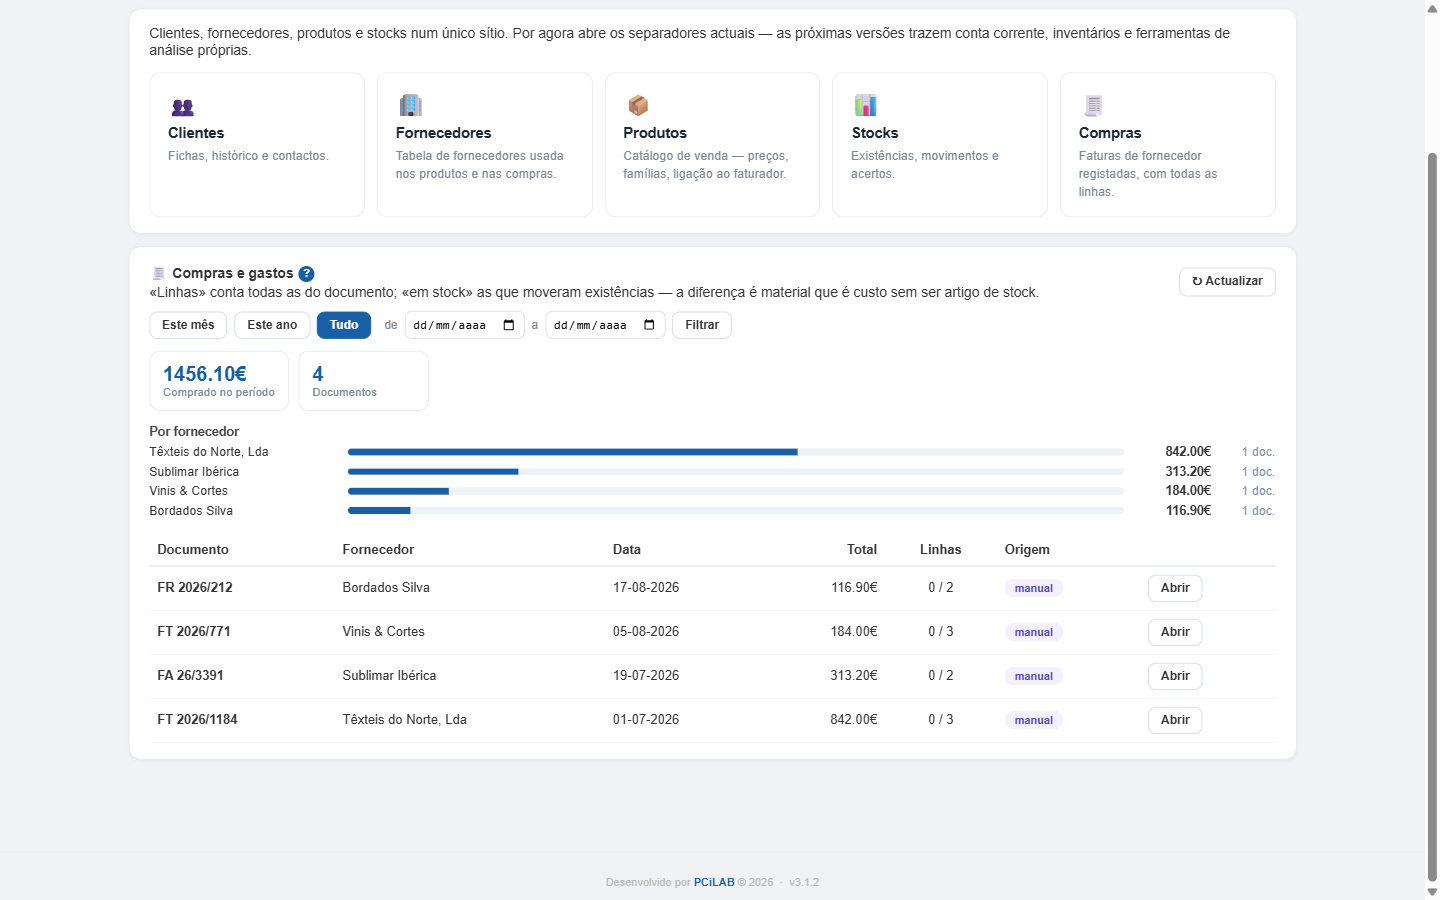This screenshot has height=900, width=1440.
Task: Click the 4 Documentos summary card
Action: (x=363, y=380)
